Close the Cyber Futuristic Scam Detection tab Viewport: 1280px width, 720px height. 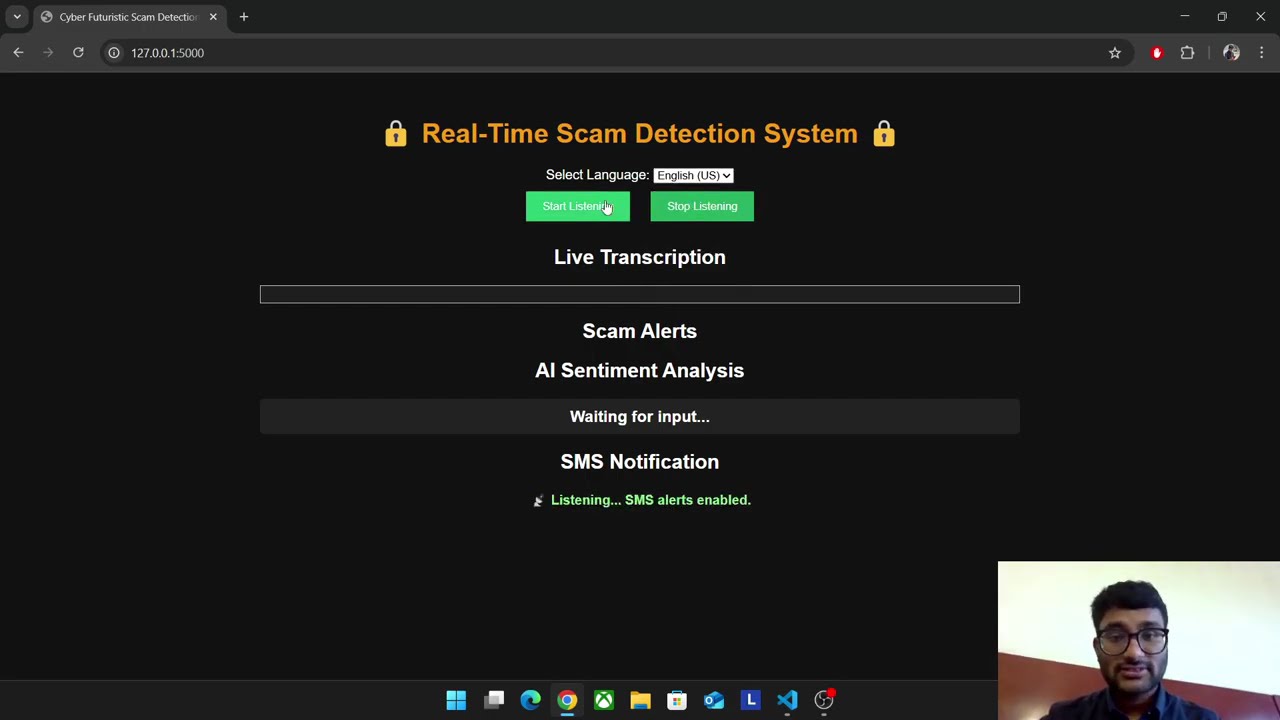click(x=213, y=17)
